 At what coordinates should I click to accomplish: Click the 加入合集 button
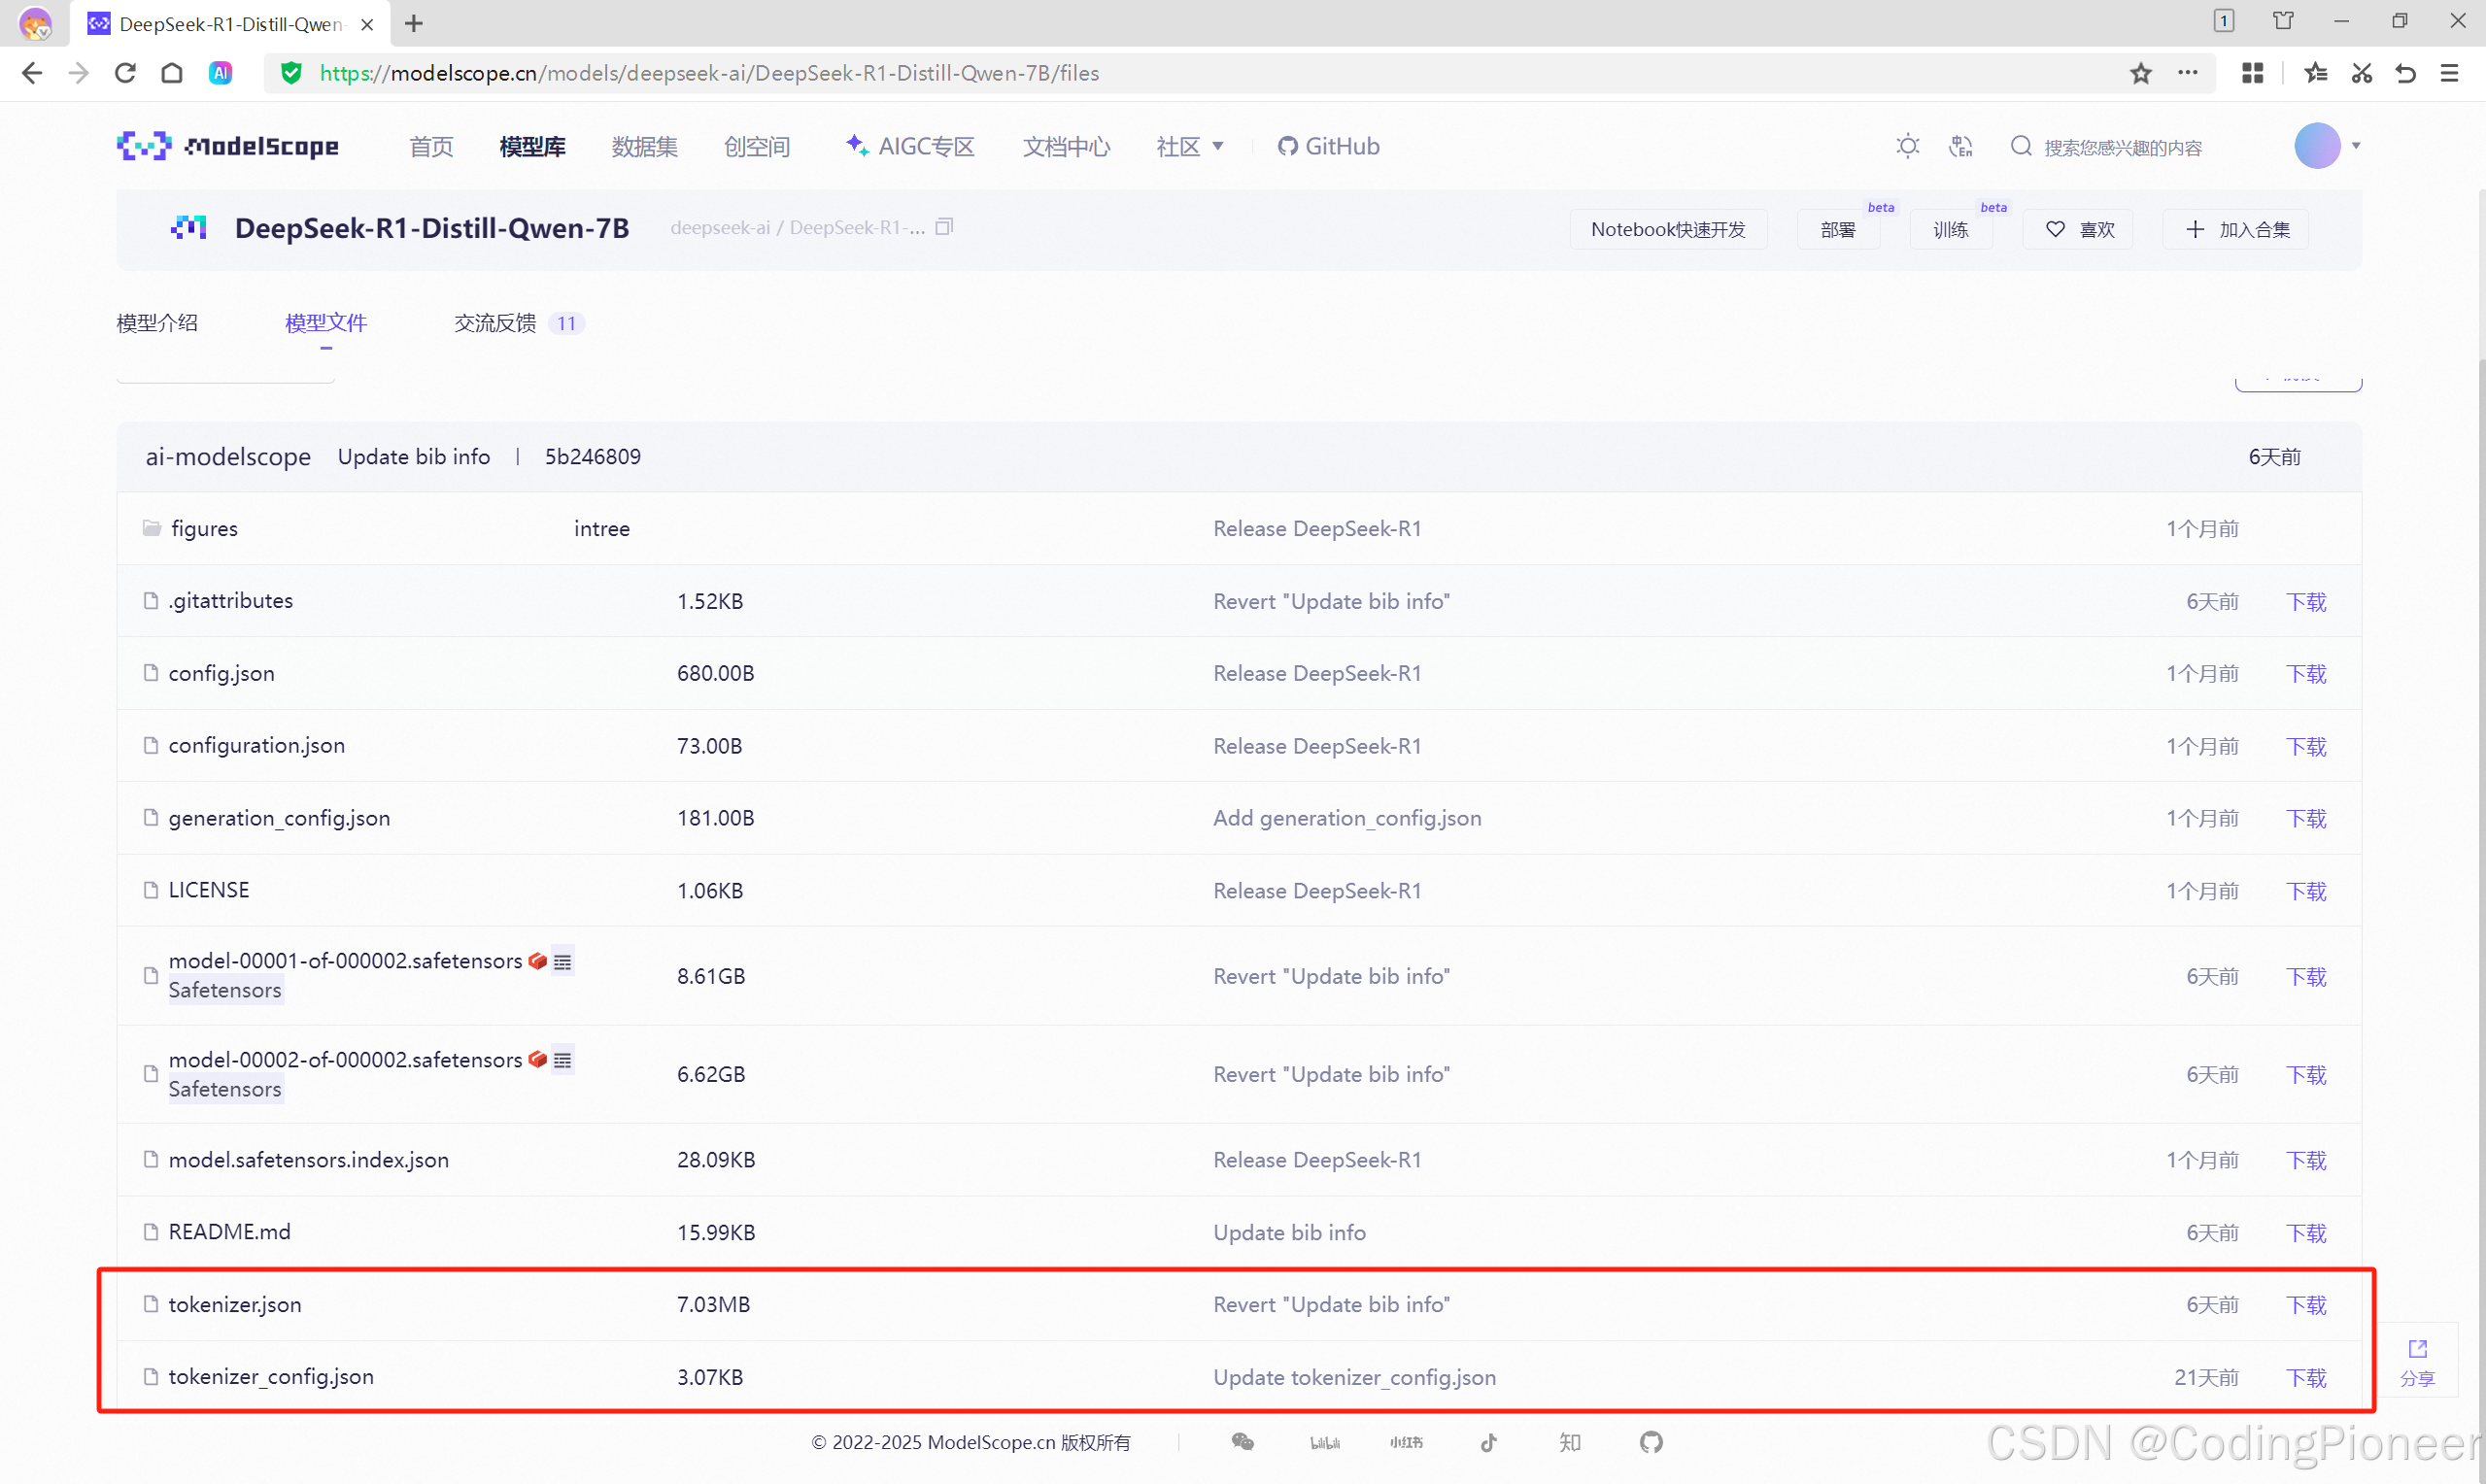pyautogui.click(x=2236, y=229)
